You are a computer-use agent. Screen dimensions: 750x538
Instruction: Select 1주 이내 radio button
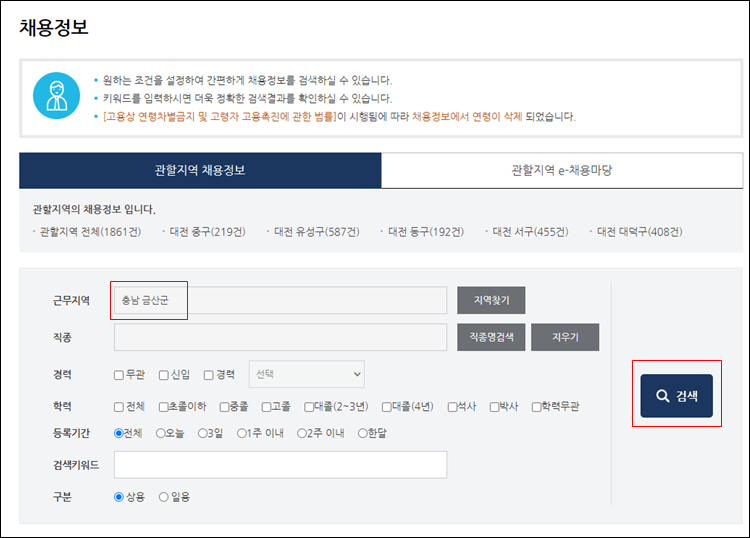coord(242,433)
